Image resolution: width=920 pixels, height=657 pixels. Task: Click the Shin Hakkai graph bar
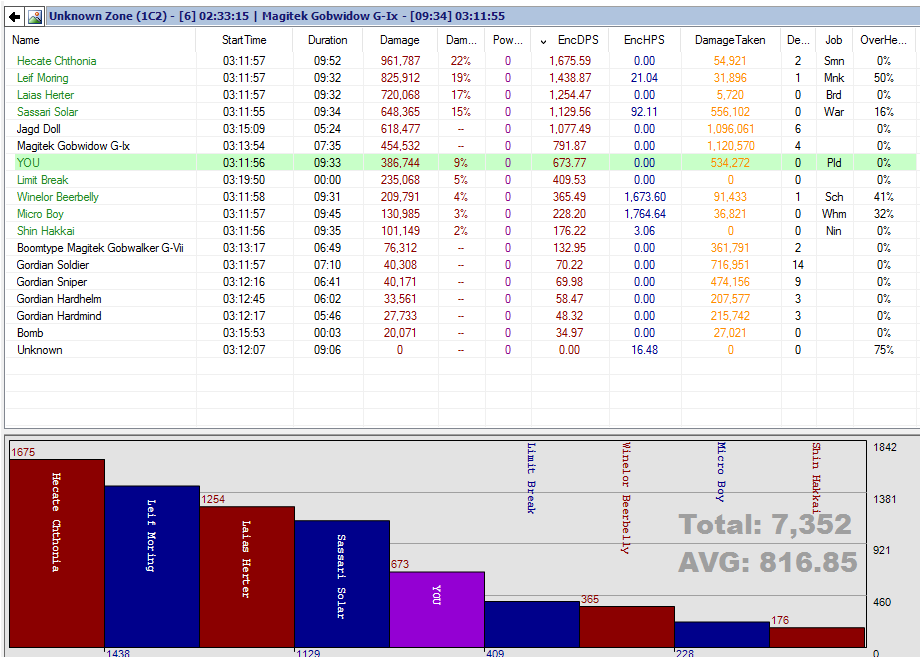(817, 637)
